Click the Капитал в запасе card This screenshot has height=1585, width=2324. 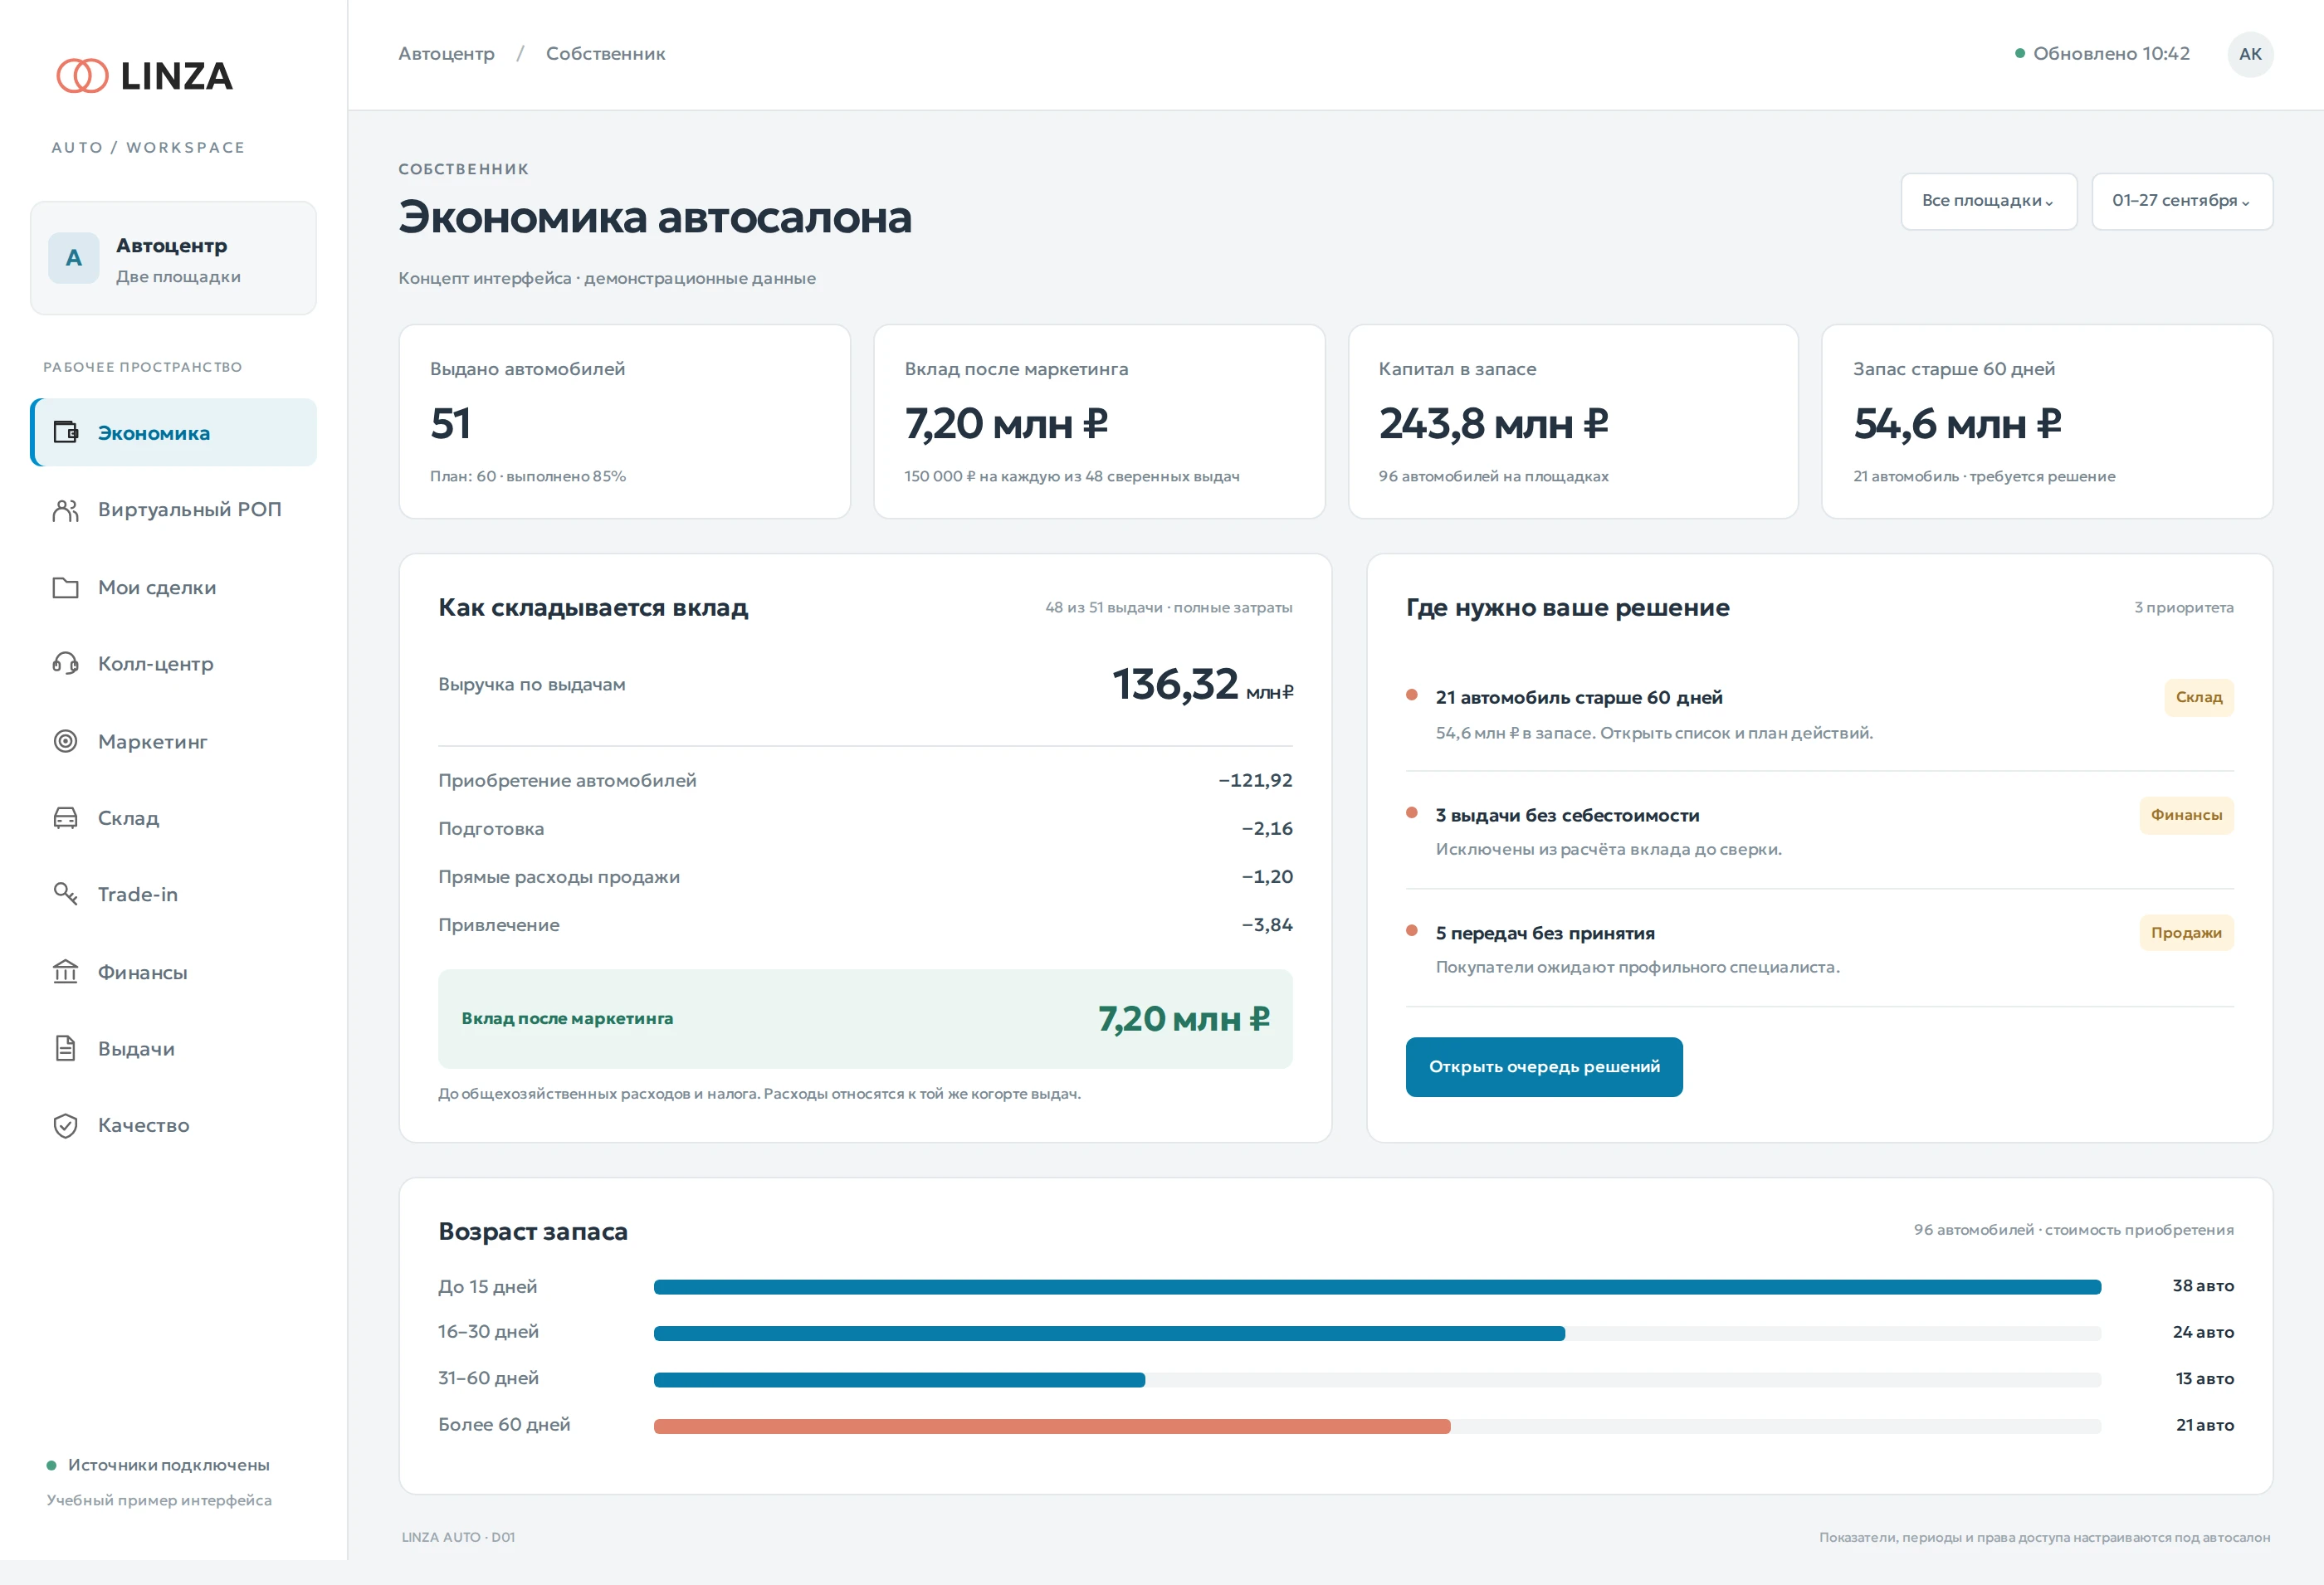(x=1573, y=421)
